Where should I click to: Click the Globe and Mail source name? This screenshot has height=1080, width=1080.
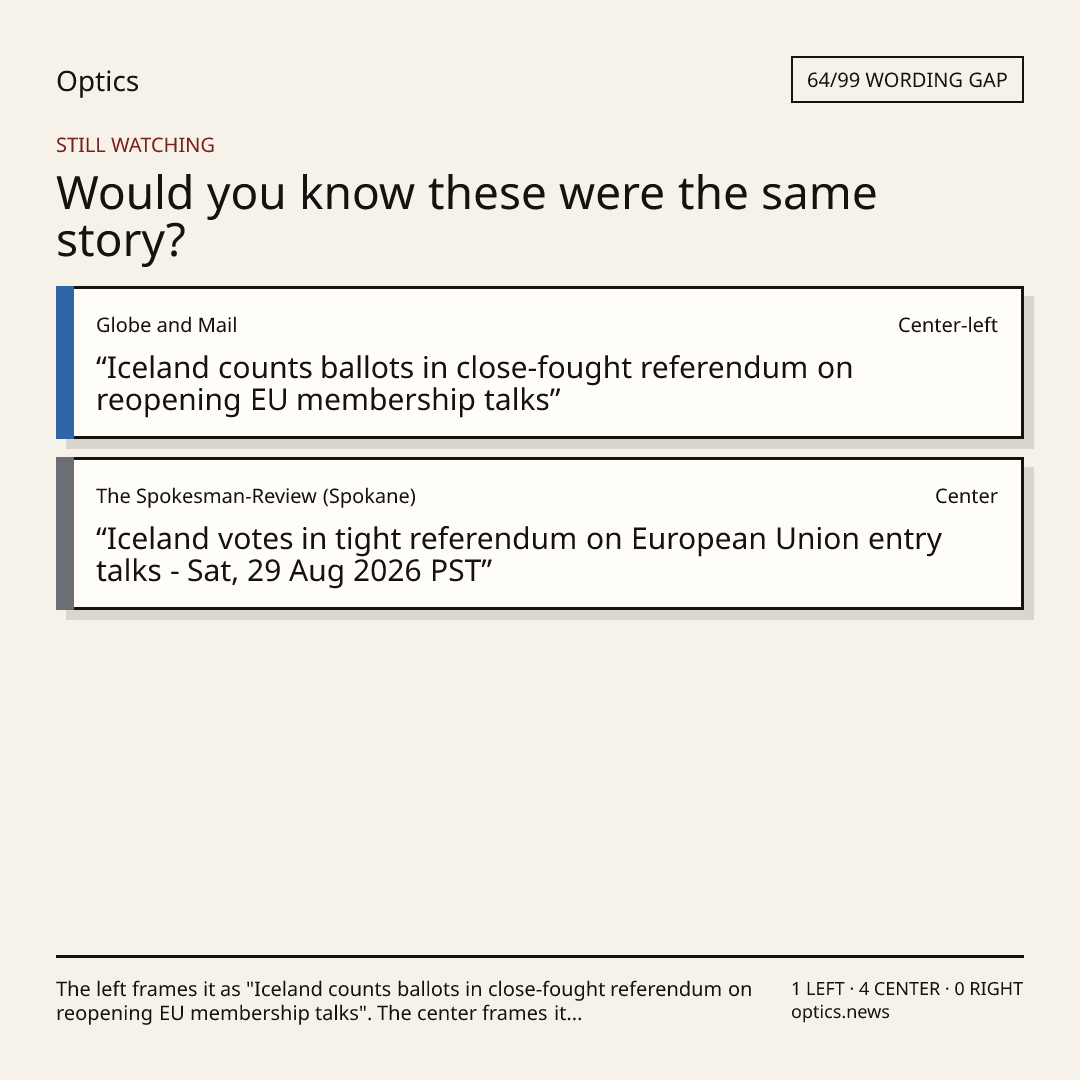point(166,325)
